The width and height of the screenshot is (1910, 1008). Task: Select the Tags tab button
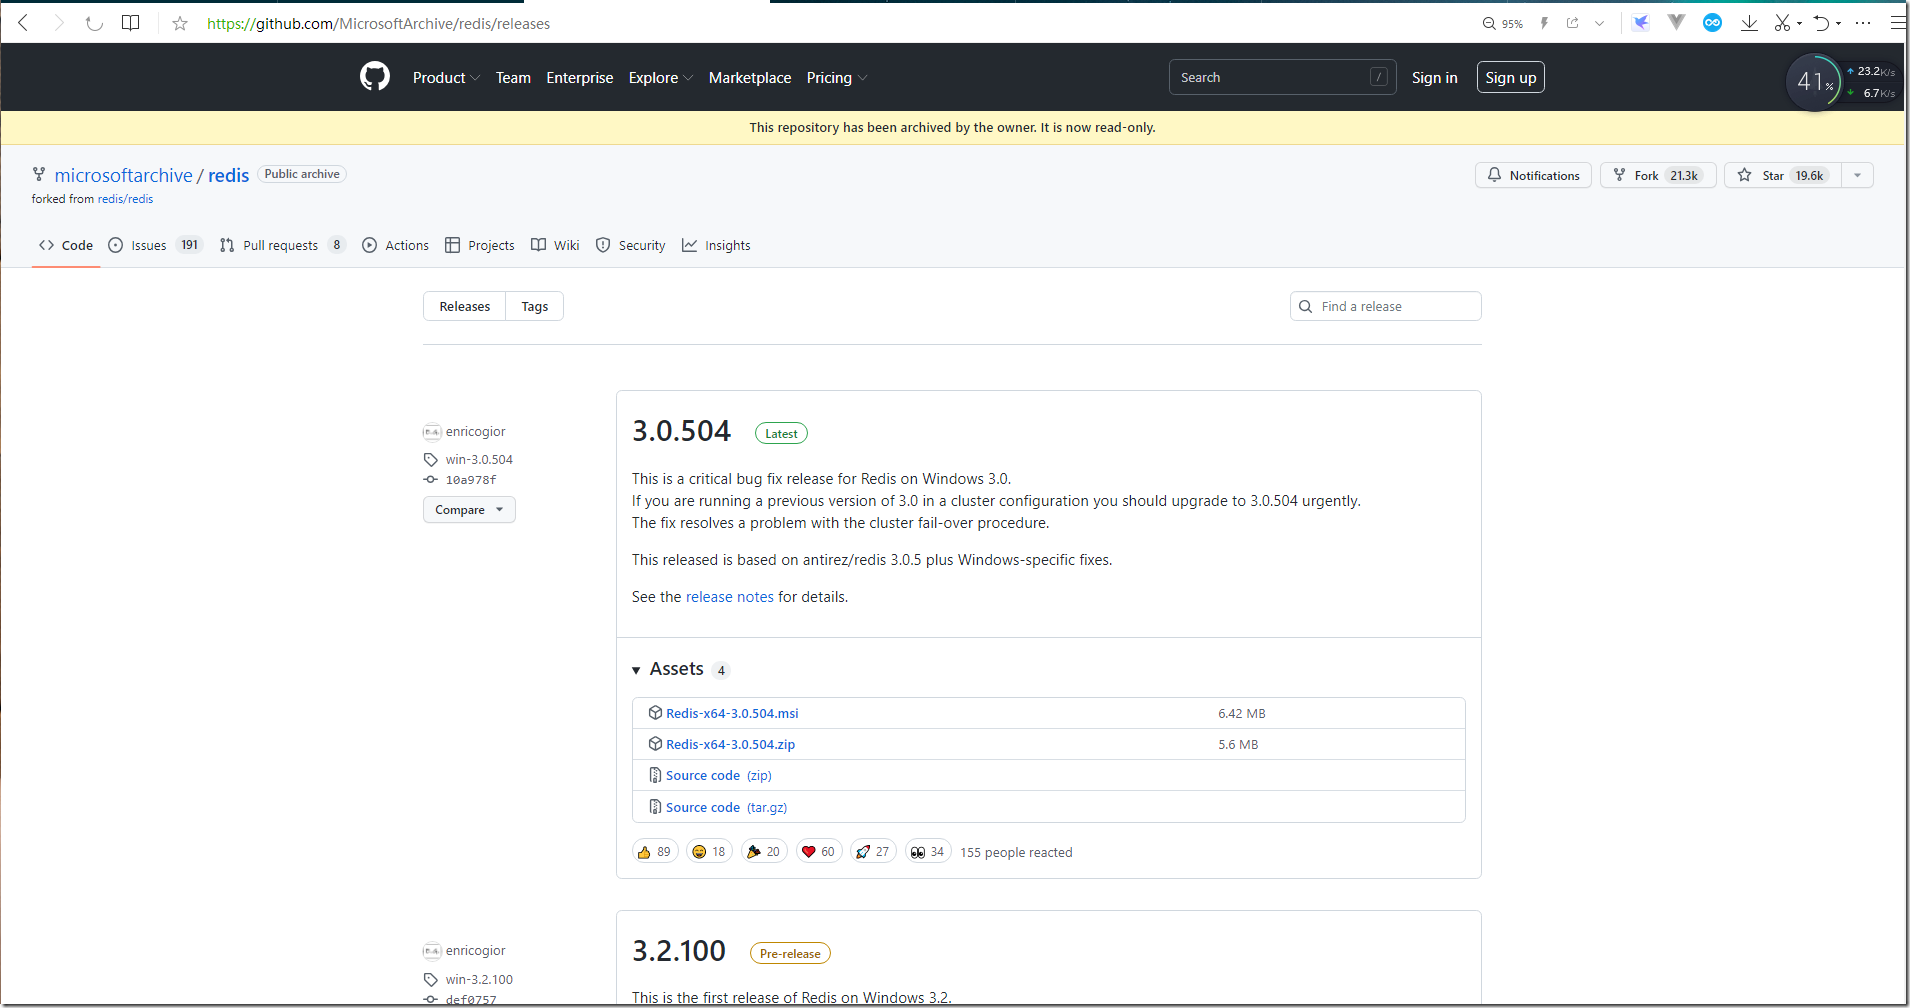[x=535, y=306]
